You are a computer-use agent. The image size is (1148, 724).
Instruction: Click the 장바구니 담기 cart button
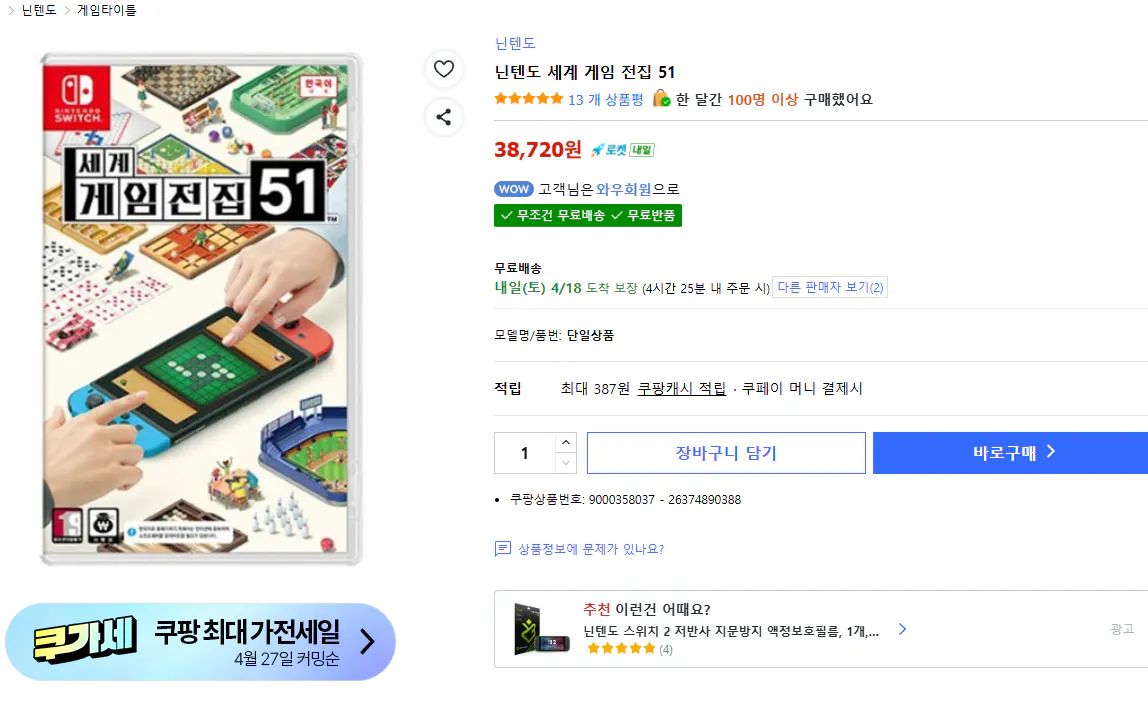tap(727, 452)
